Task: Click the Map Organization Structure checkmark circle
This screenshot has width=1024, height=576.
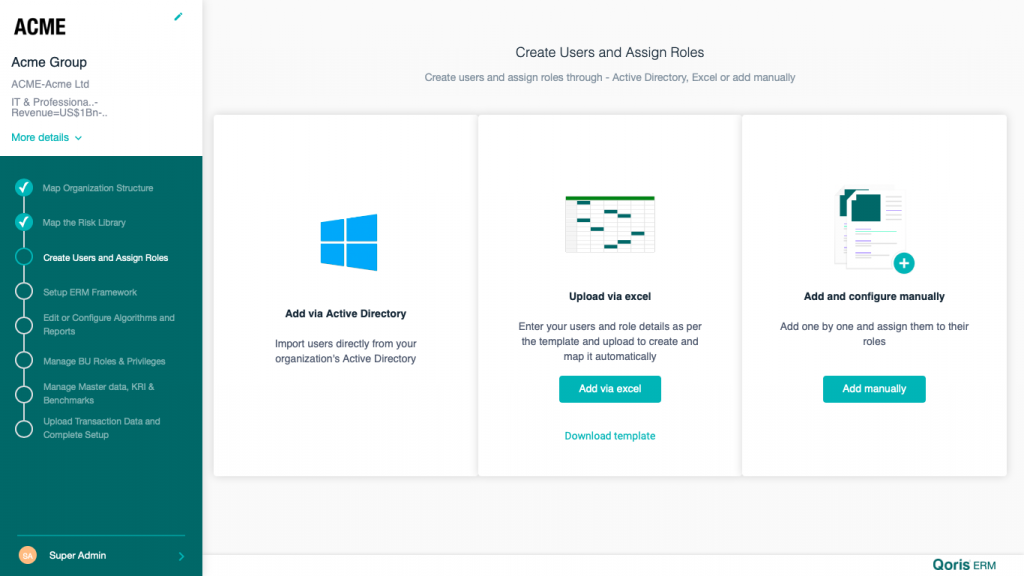Action: tap(24, 187)
